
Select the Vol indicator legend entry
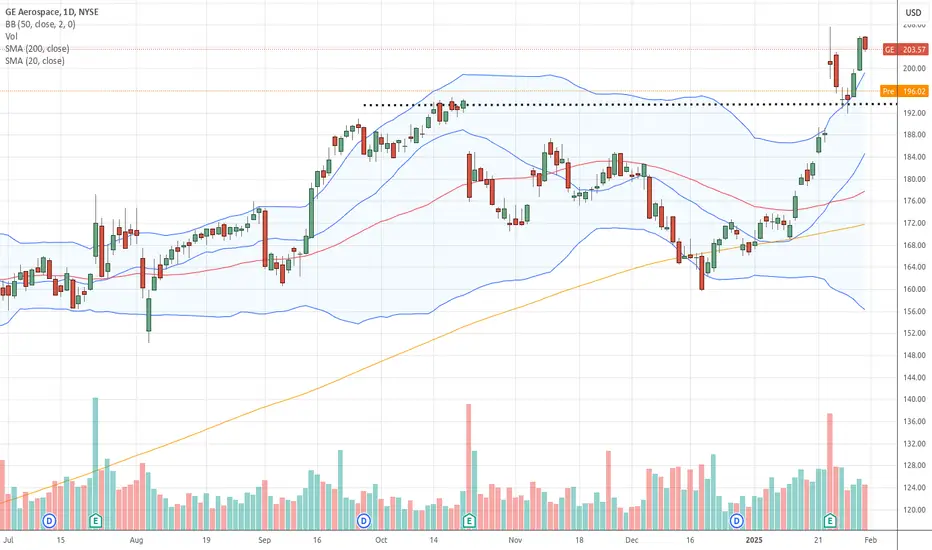pos(11,37)
